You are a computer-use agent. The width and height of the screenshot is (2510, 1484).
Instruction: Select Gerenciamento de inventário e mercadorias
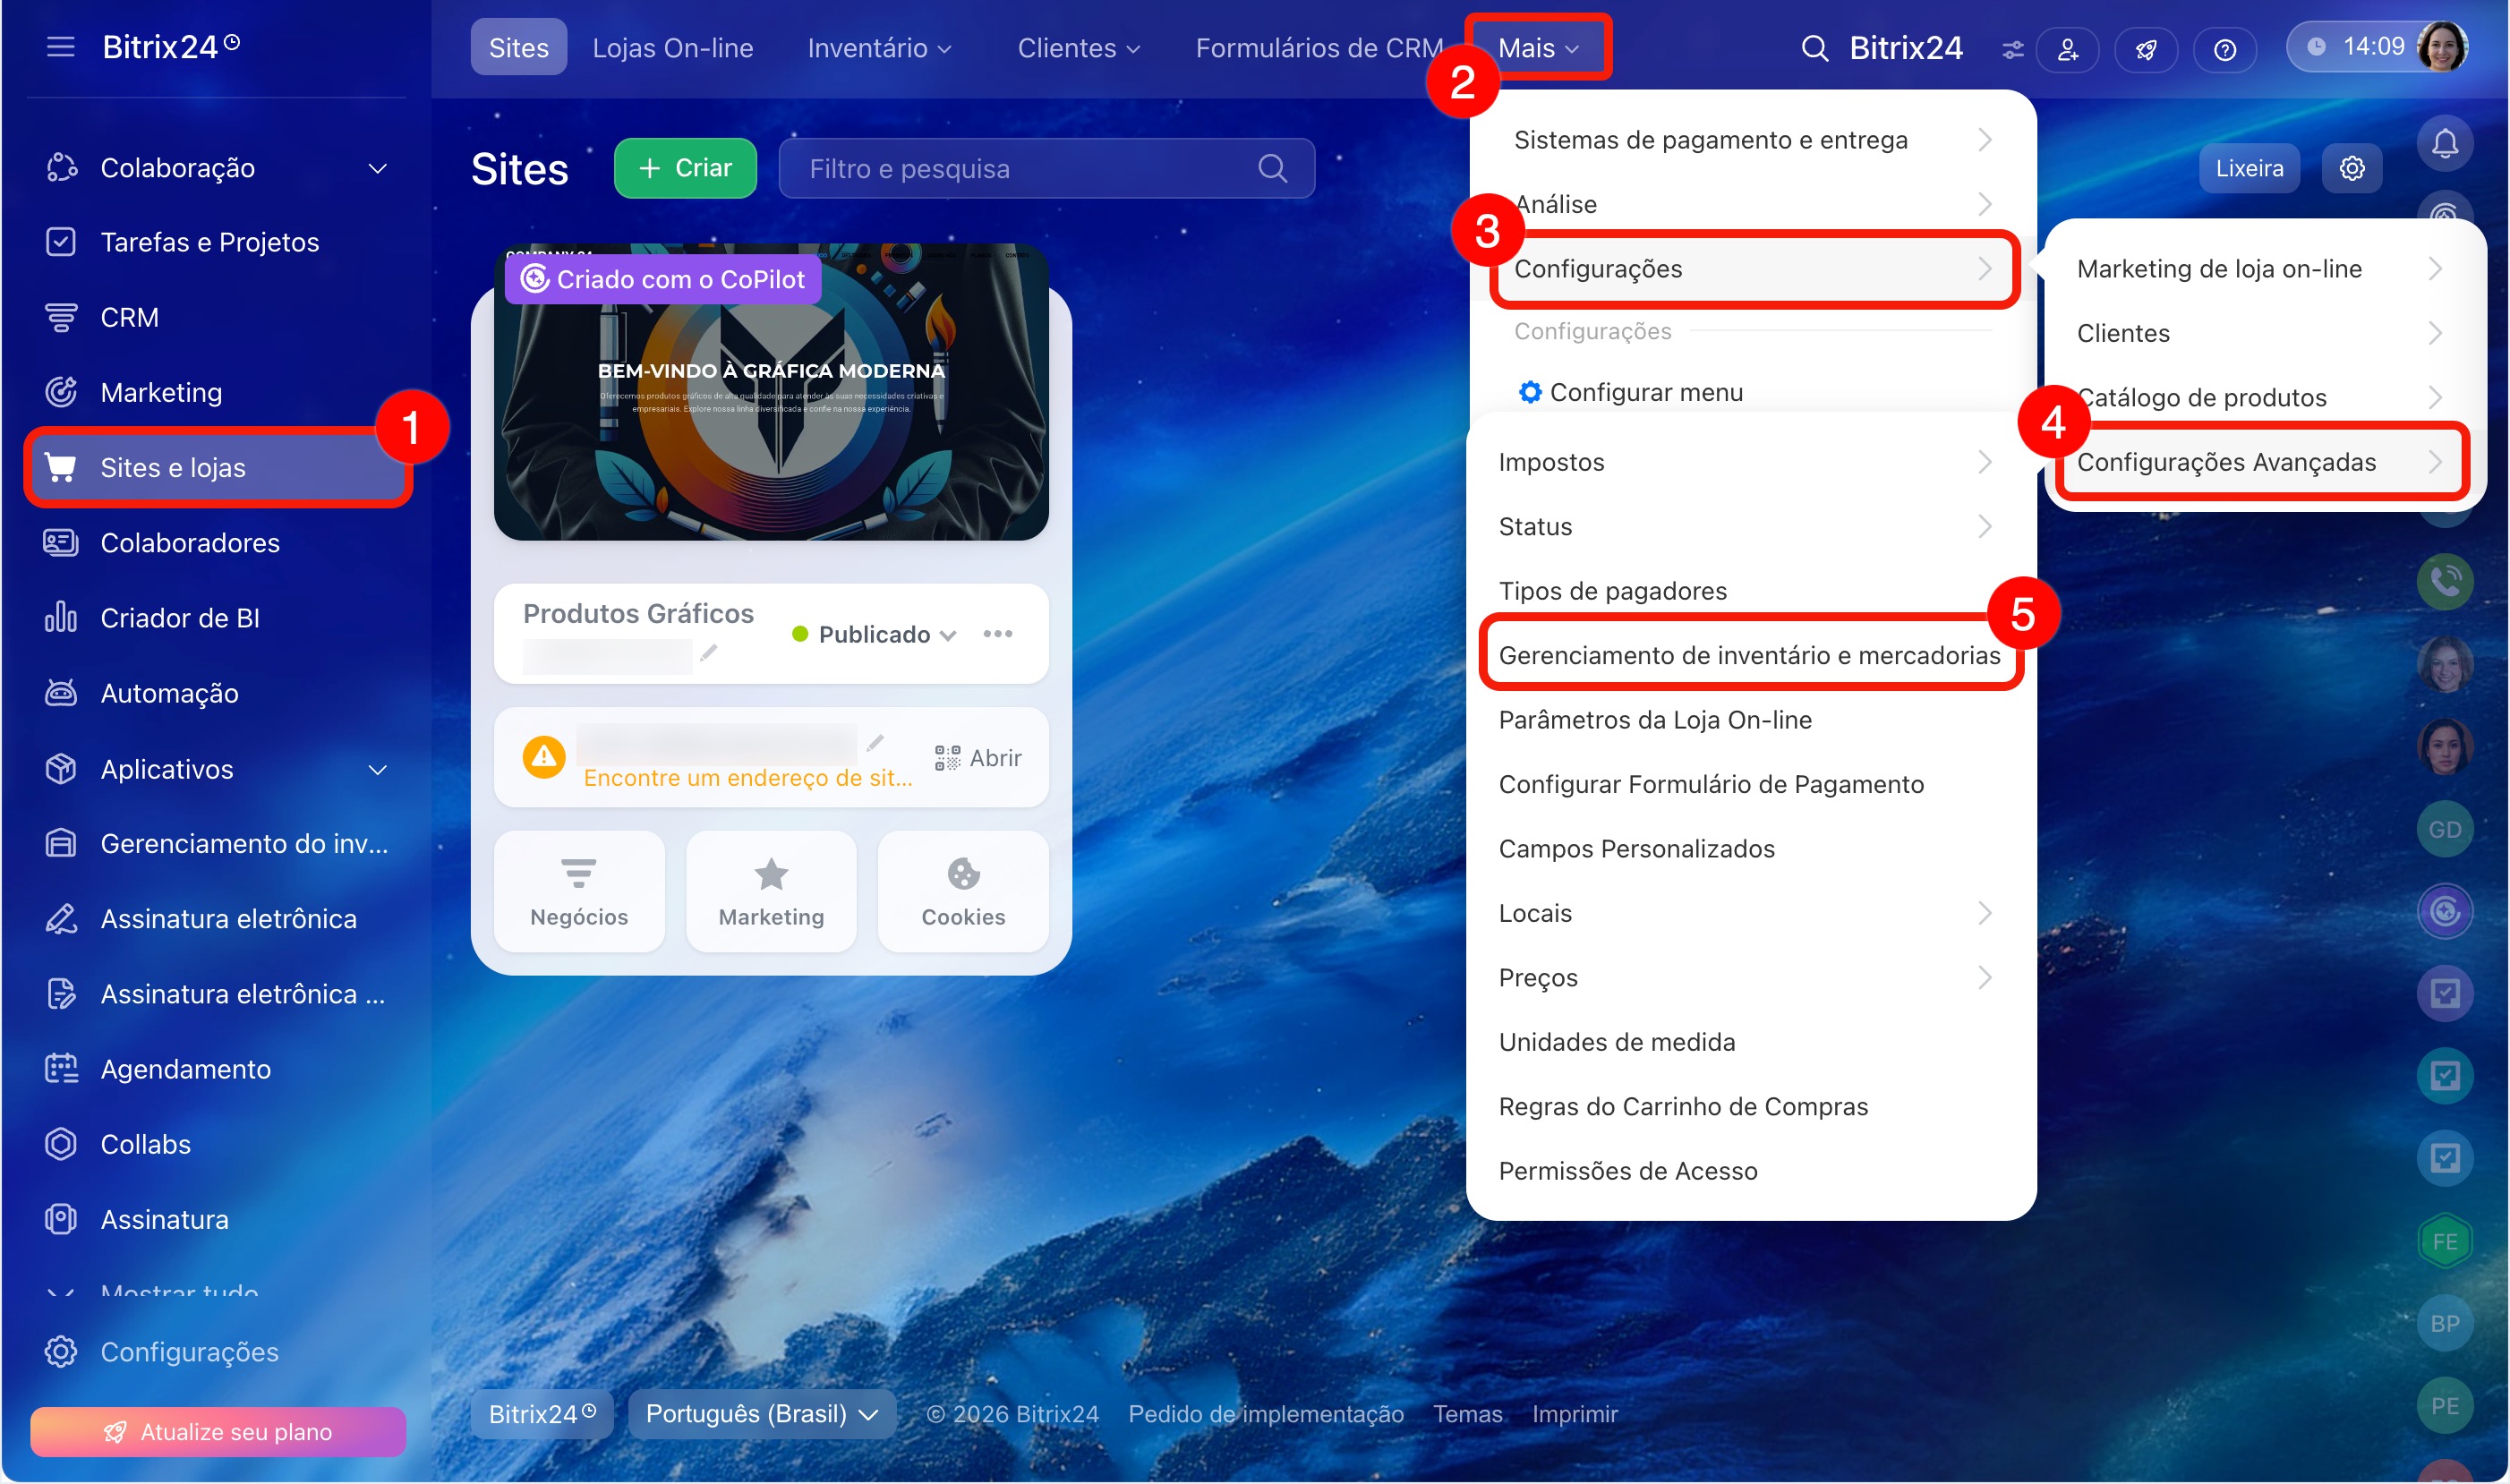coord(1748,655)
